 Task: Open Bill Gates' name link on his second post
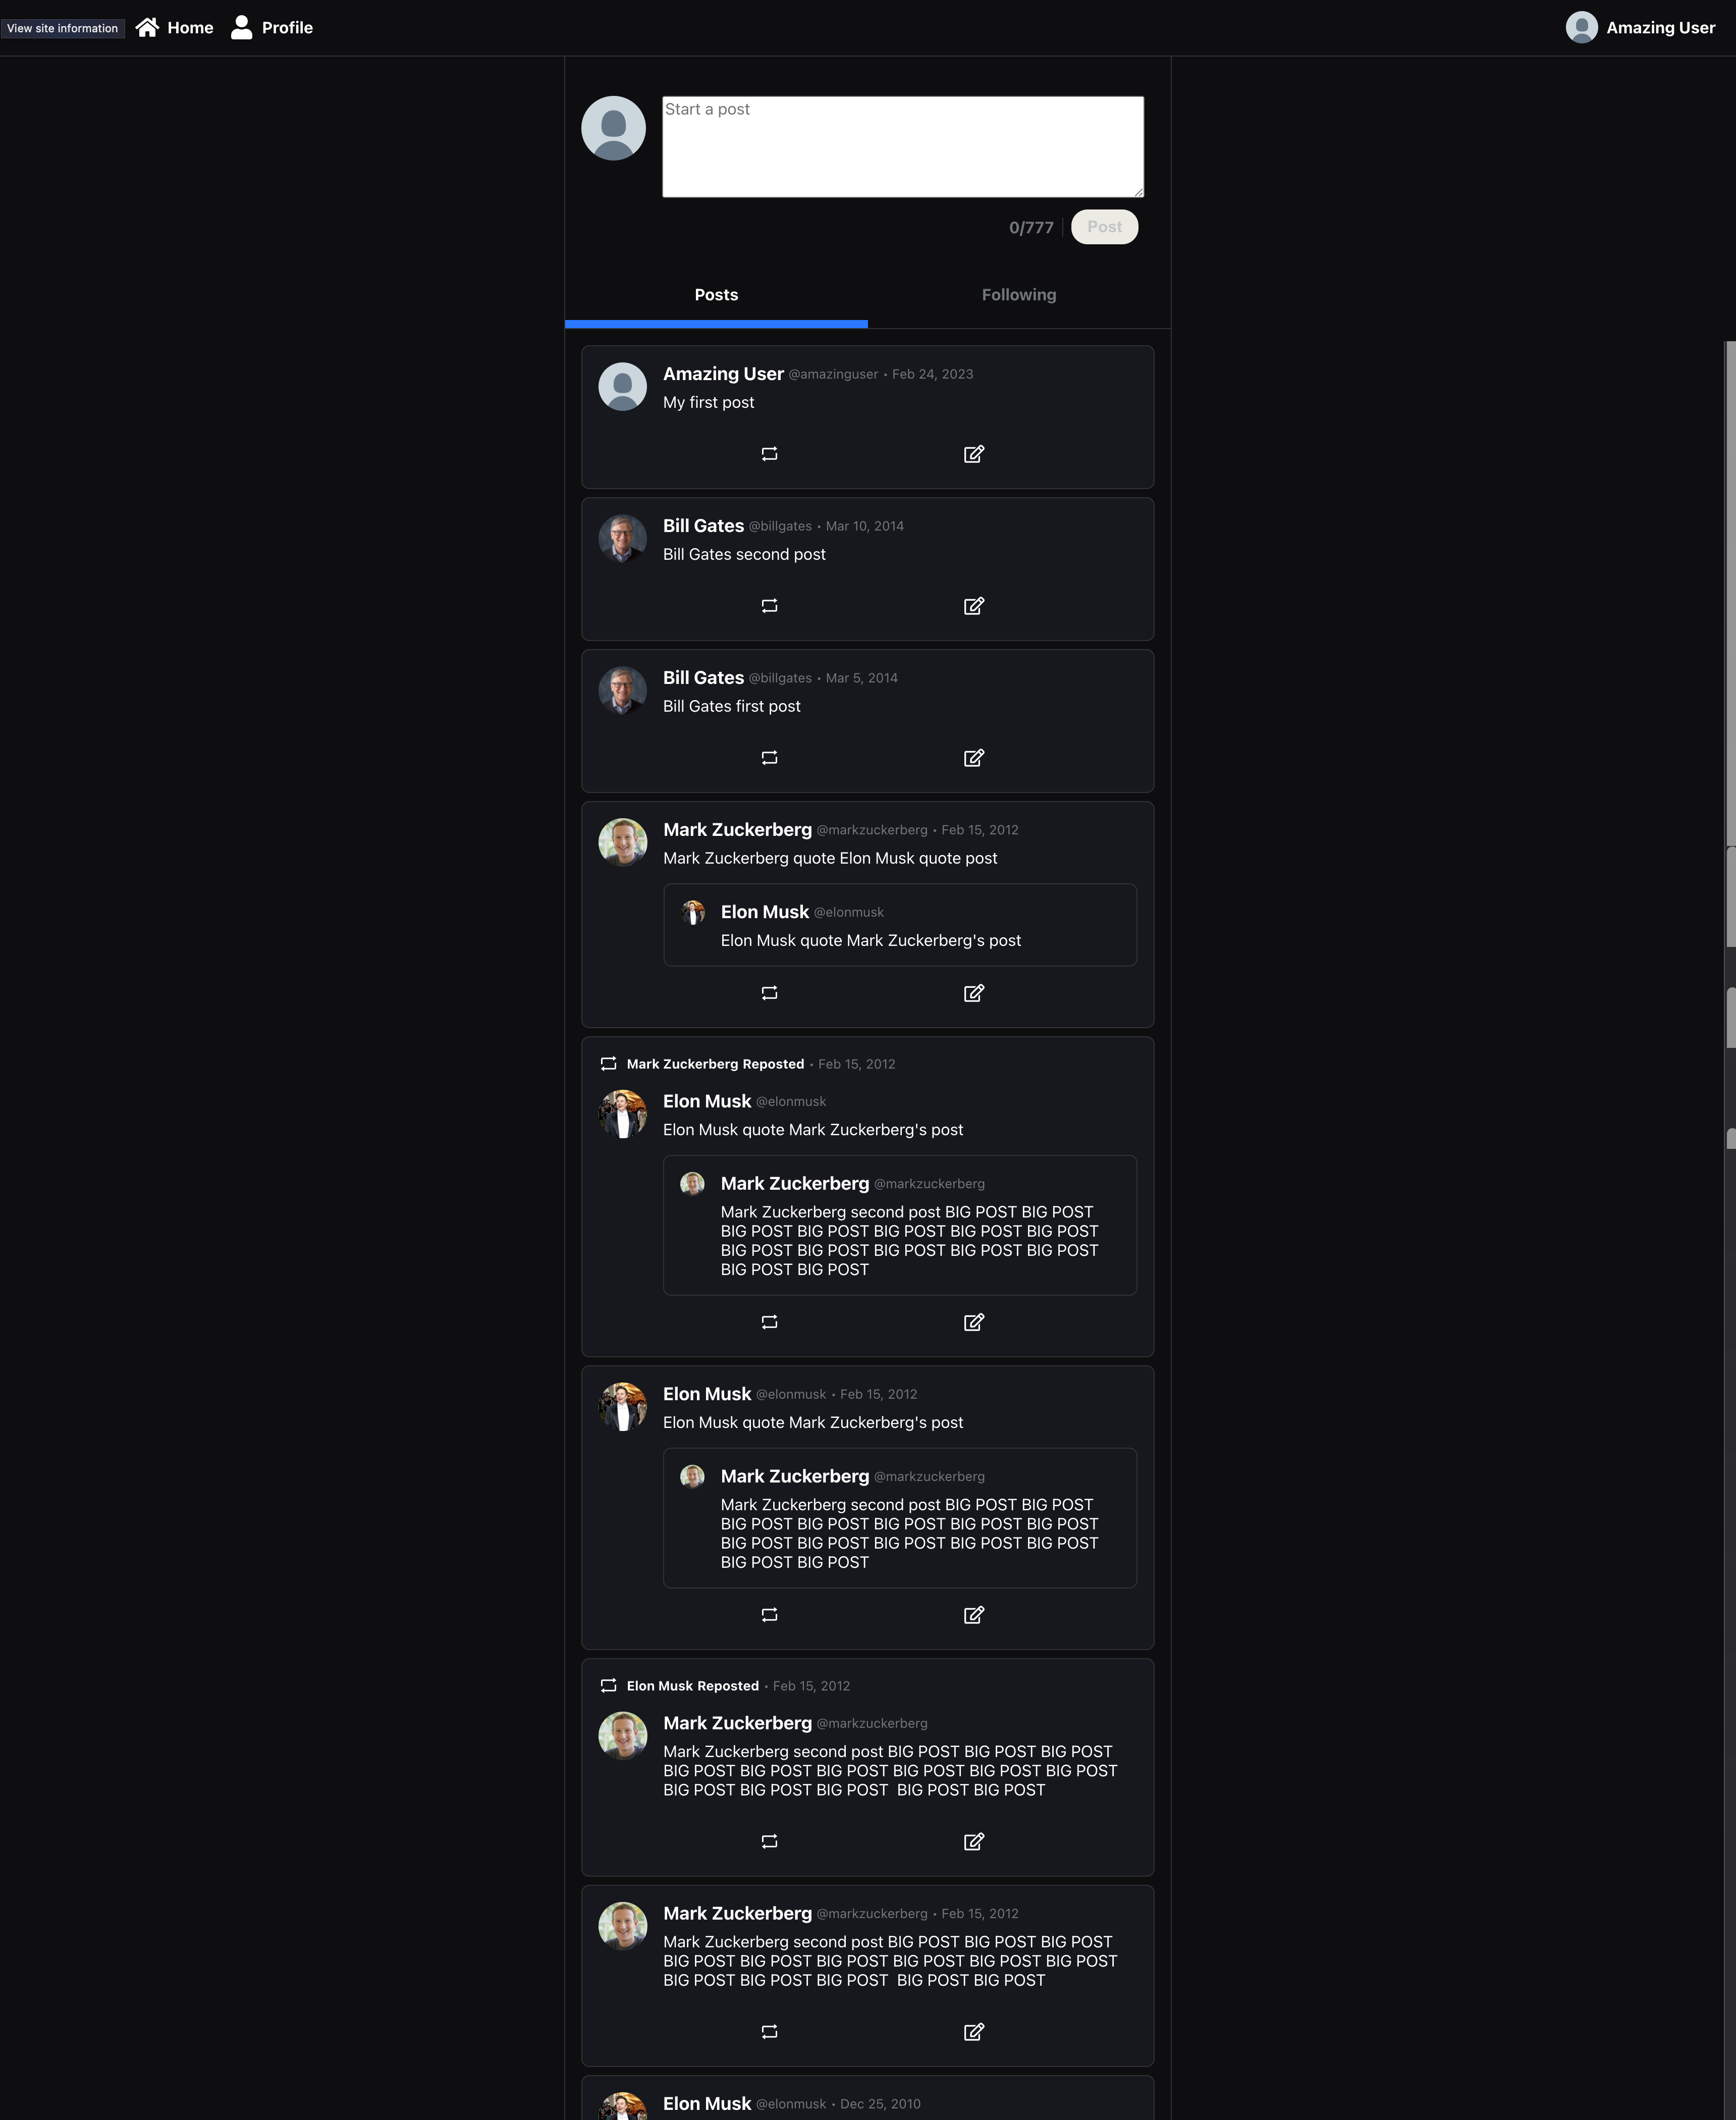703,526
